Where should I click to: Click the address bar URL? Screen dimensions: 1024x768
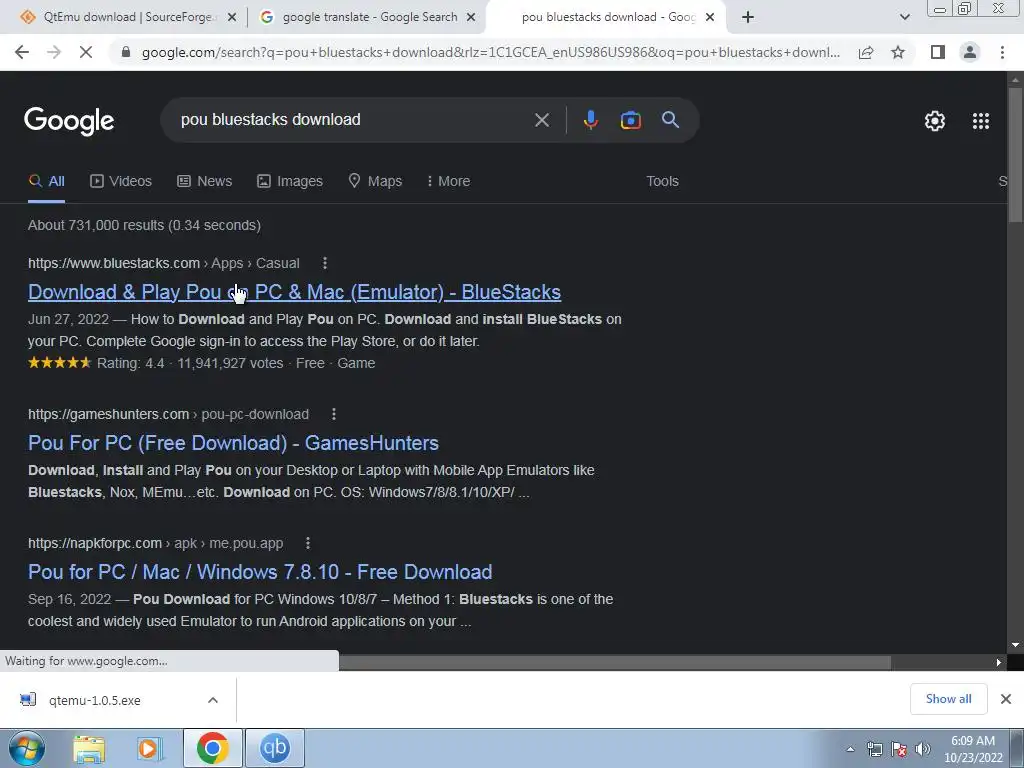pos(490,52)
